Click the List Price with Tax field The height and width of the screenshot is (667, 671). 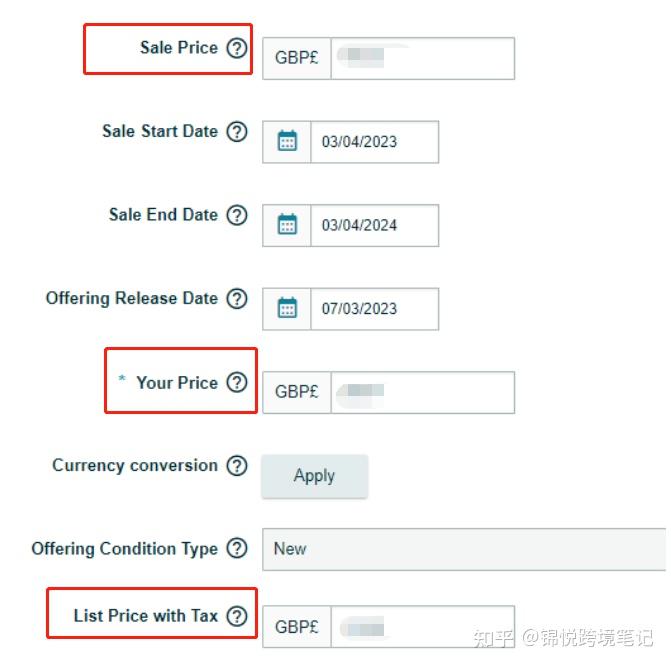pyautogui.click(x=422, y=627)
